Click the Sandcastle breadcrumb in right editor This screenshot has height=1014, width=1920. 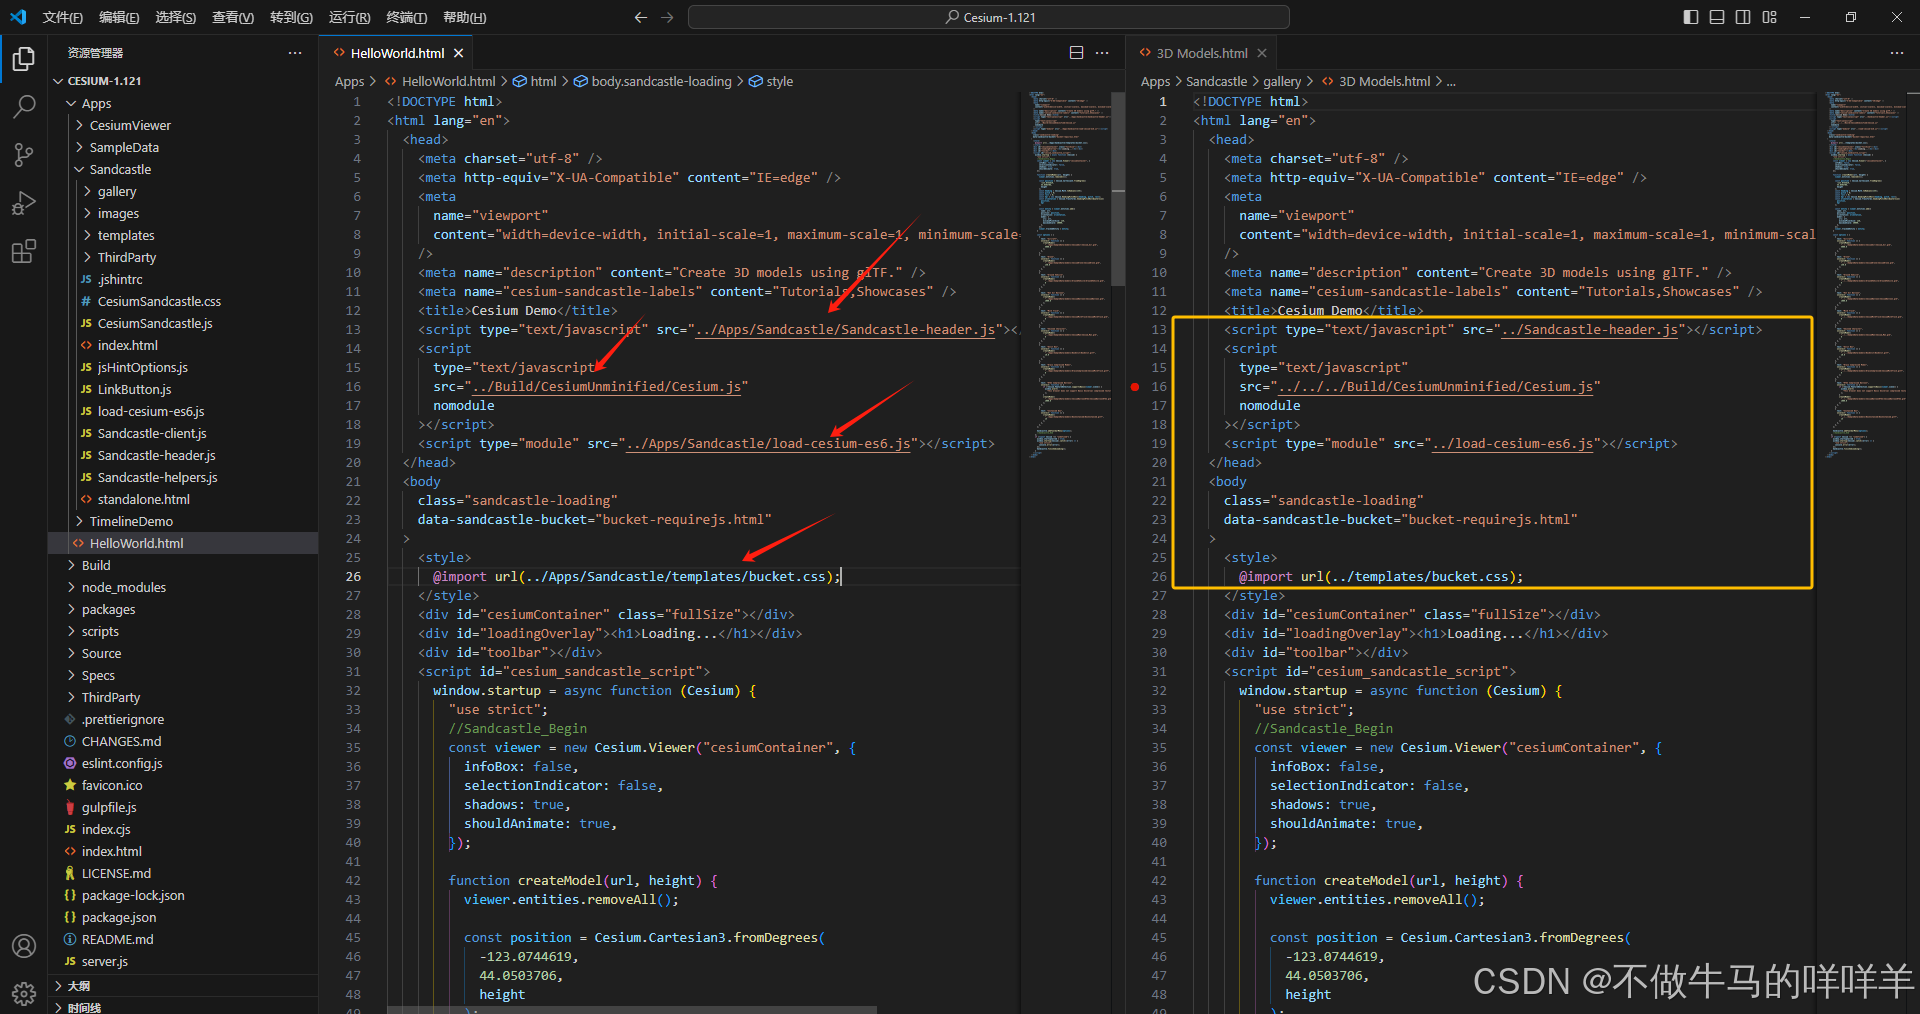[x=1216, y=81]
